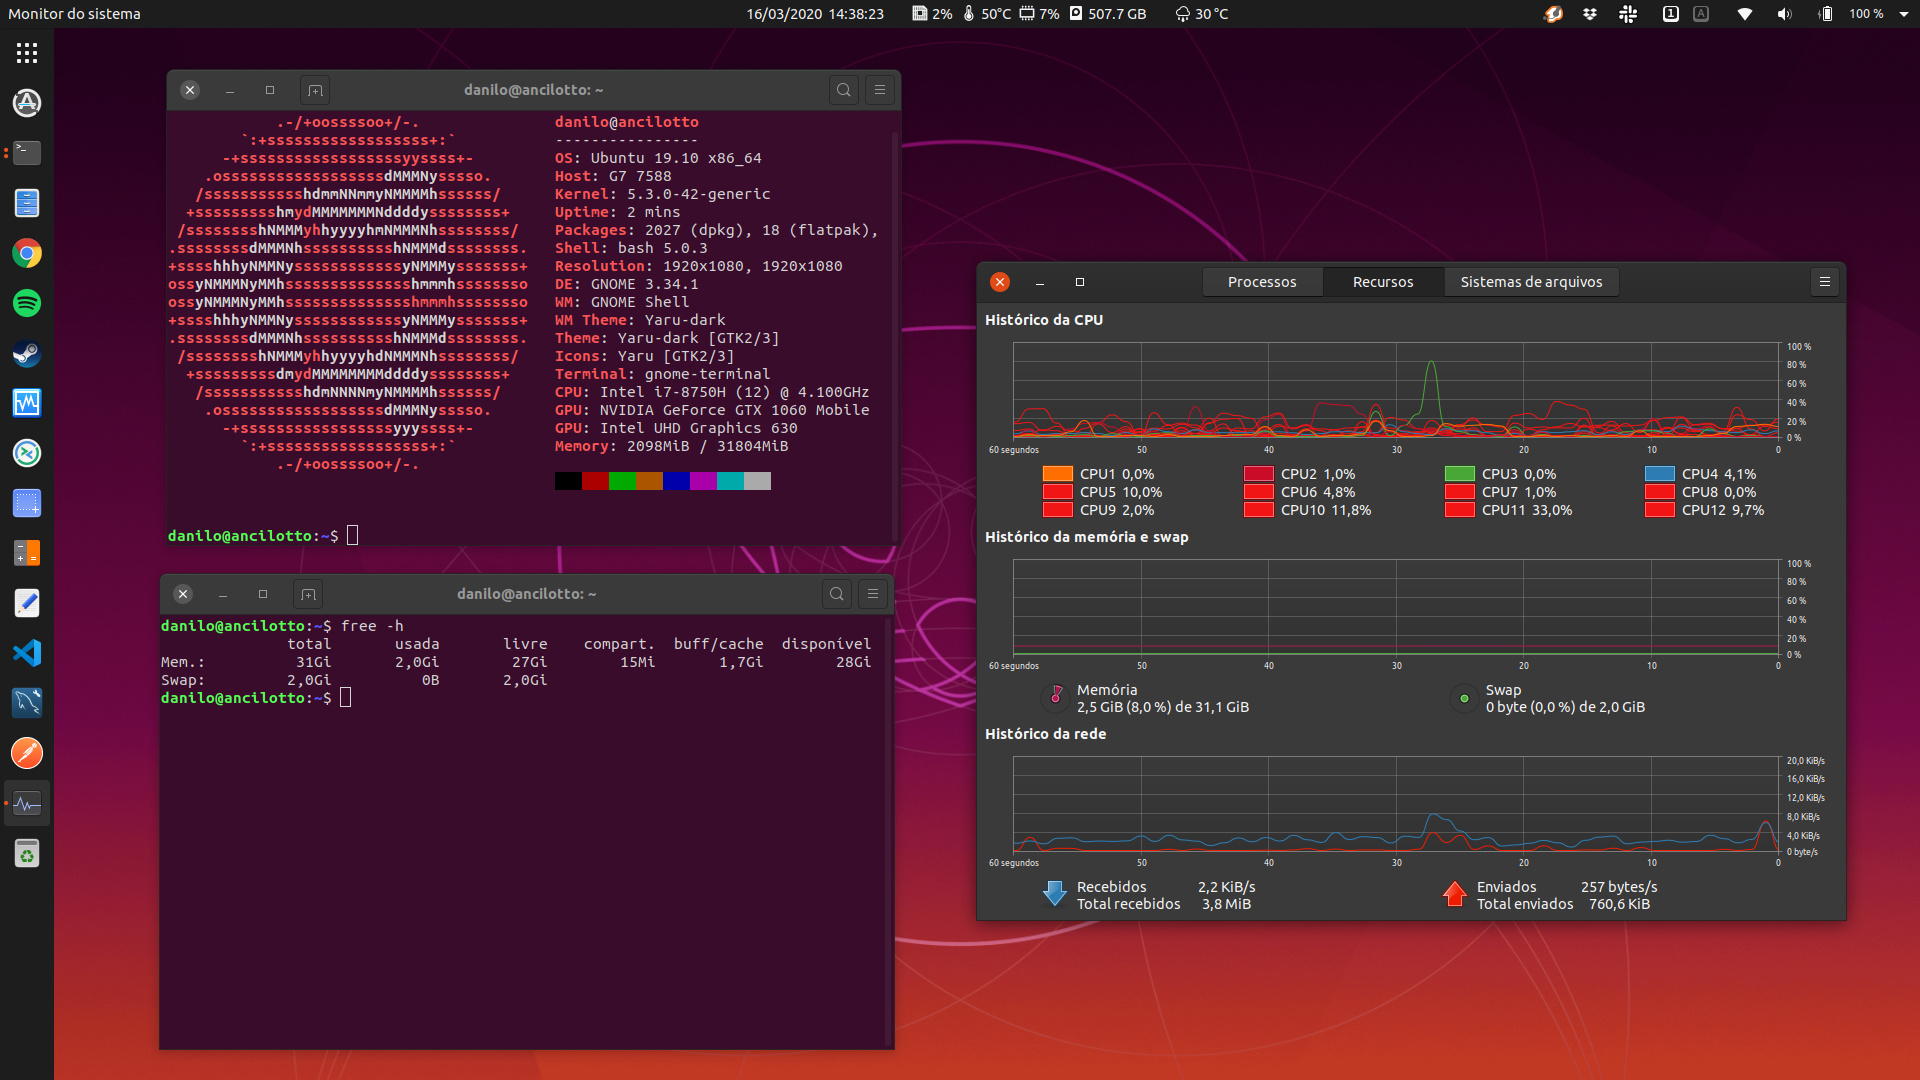Click the CPU4 blue color swatch
The width and height of the screenshot is (1920, 1080).
[1659, 474]
